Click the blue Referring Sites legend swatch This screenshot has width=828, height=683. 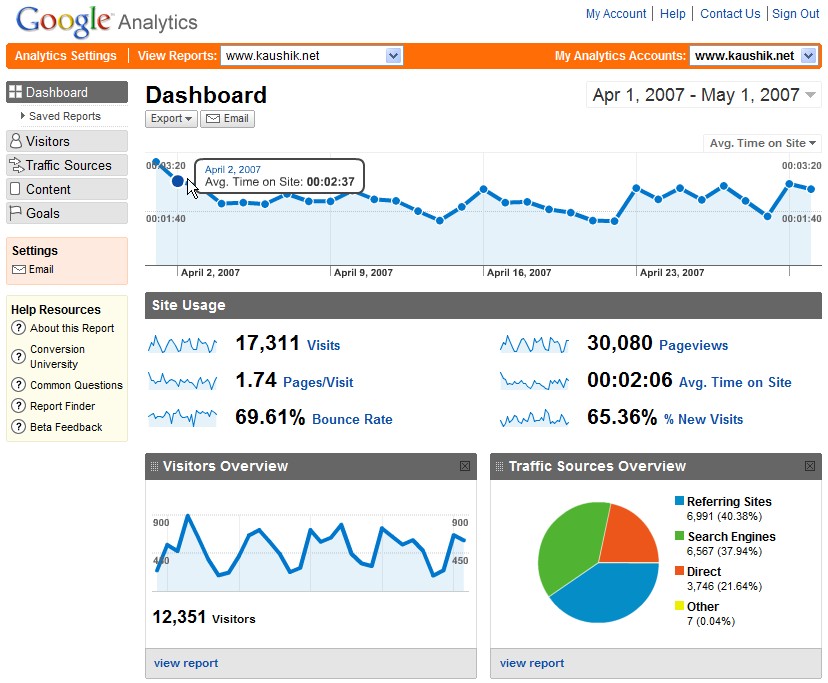(680, 502)
